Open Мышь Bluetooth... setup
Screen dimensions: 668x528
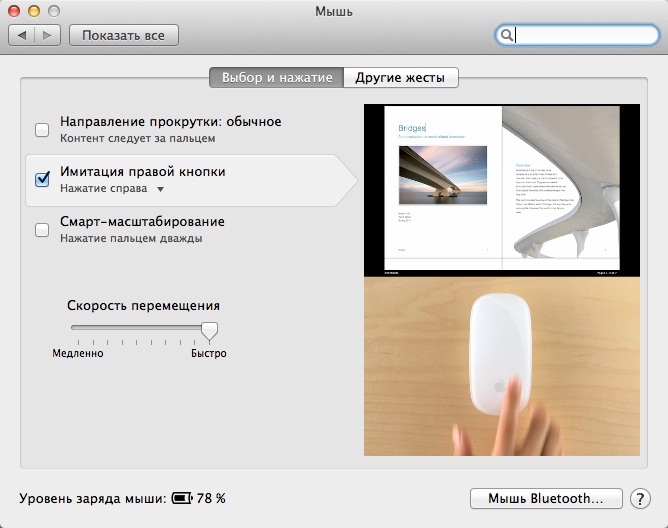pos(545,497)
